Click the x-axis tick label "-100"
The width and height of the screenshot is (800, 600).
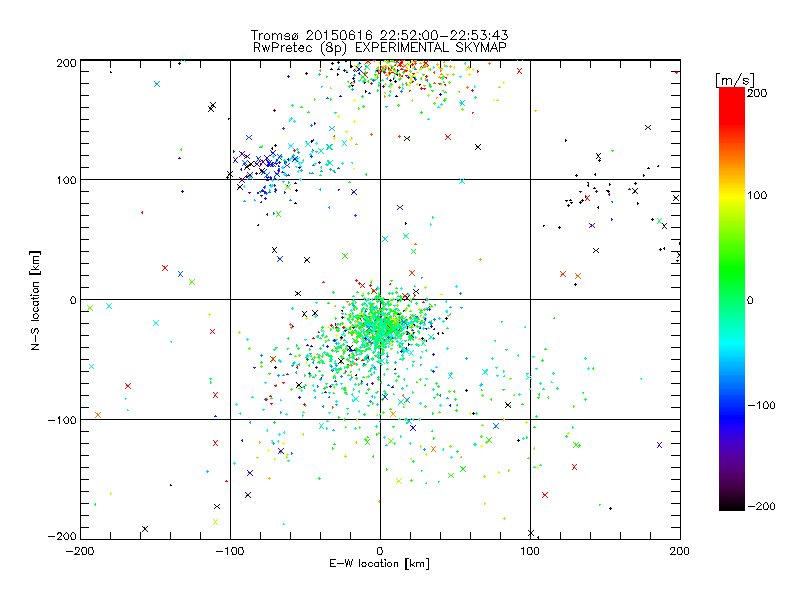tap(230, 551)
